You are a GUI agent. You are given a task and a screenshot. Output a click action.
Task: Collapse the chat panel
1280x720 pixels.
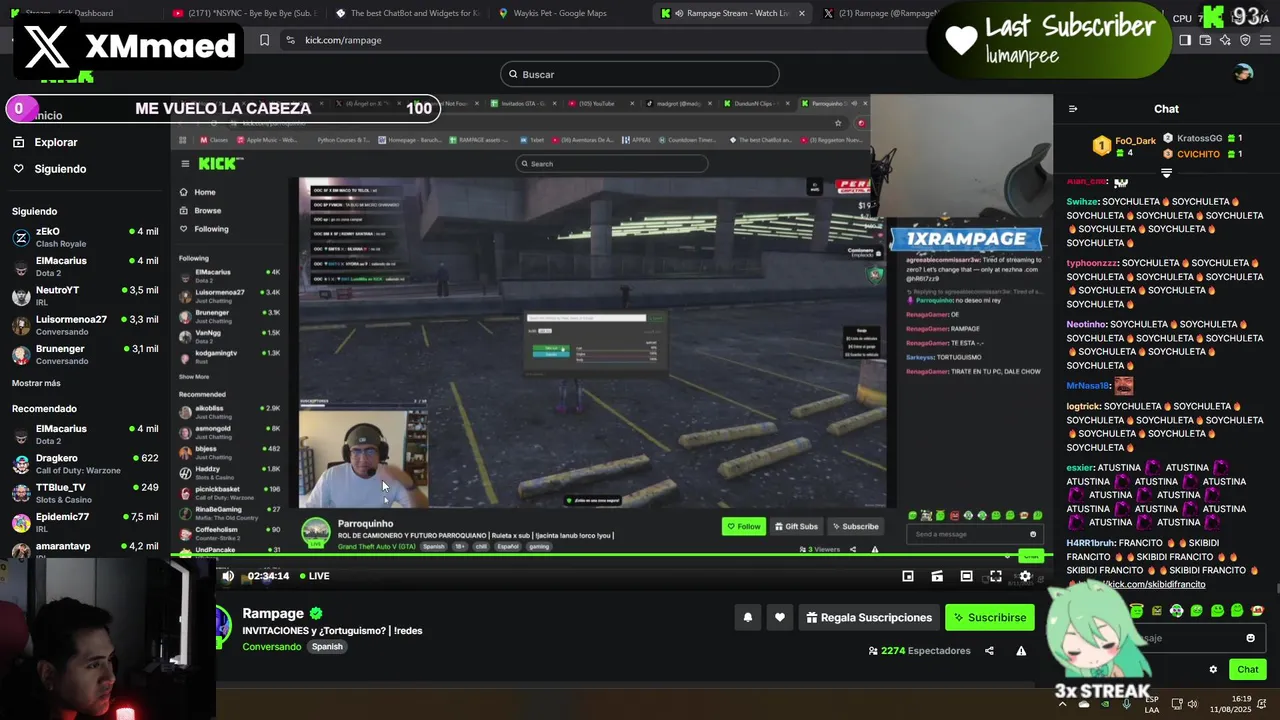click(x=1073, y=109)
